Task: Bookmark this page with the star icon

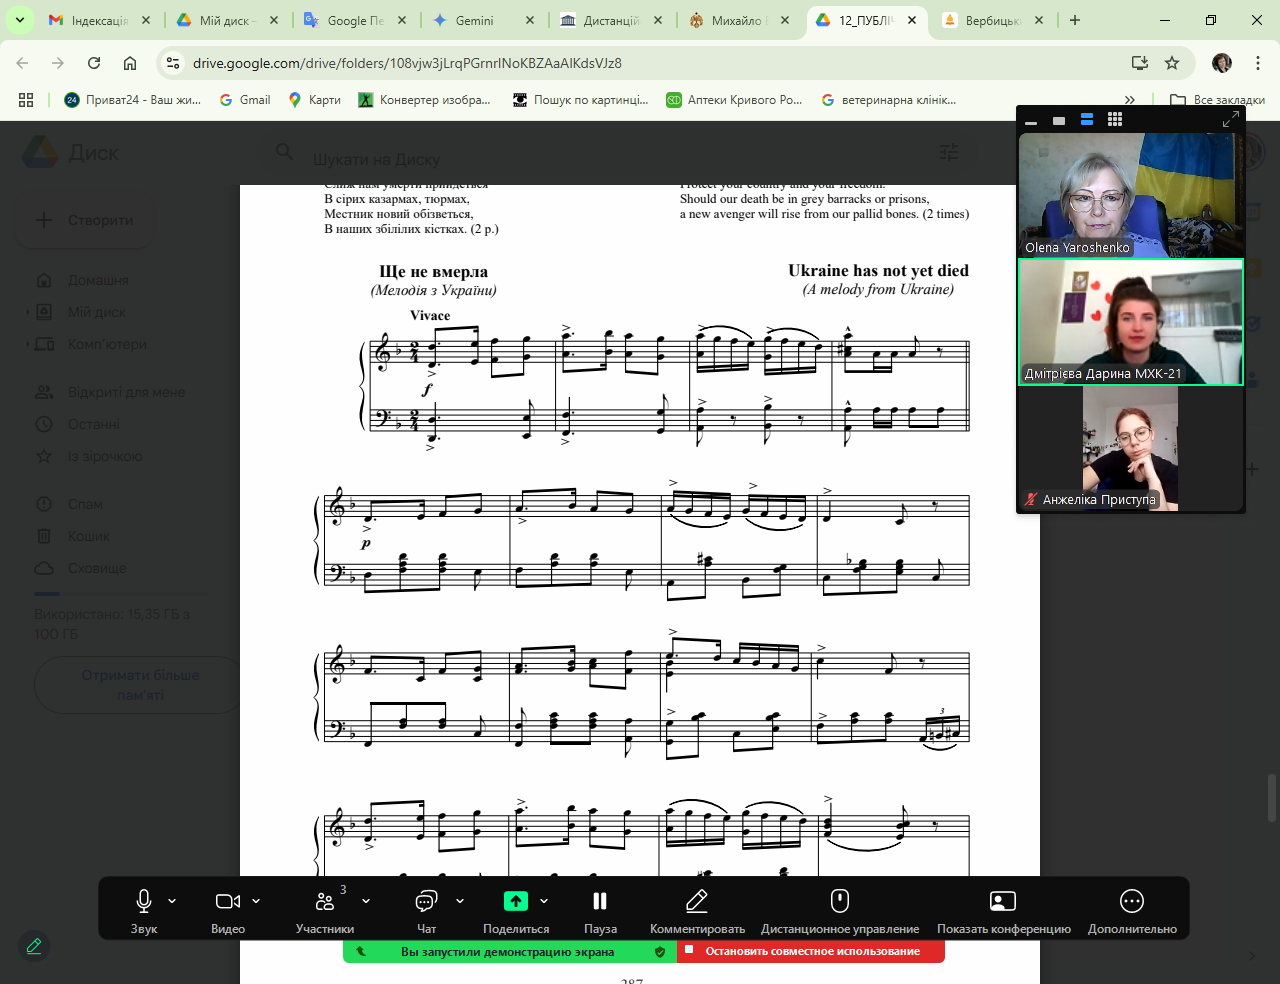Action: point(1172,63)
